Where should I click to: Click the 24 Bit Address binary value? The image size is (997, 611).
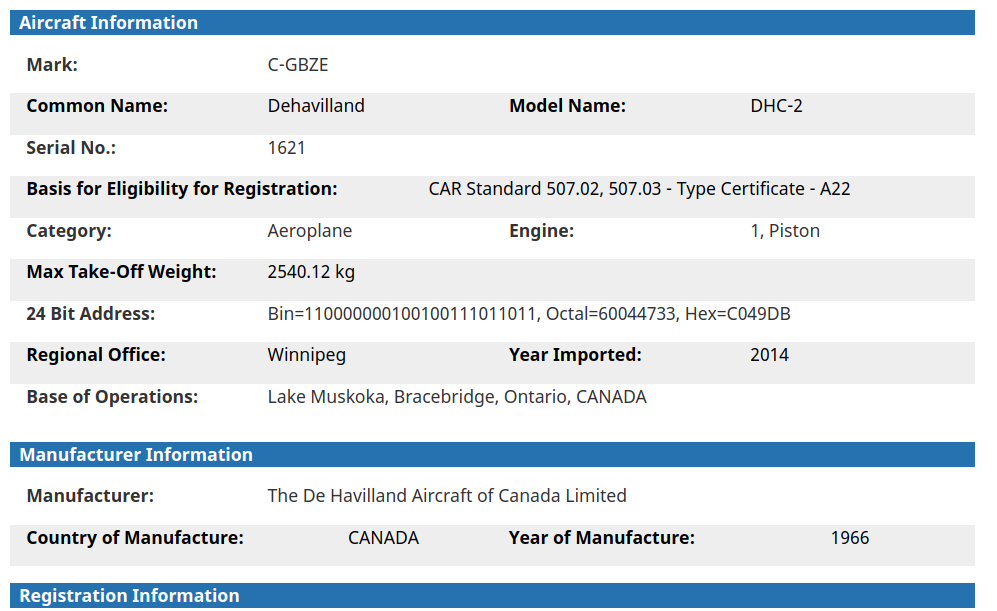tap(403, 314)
